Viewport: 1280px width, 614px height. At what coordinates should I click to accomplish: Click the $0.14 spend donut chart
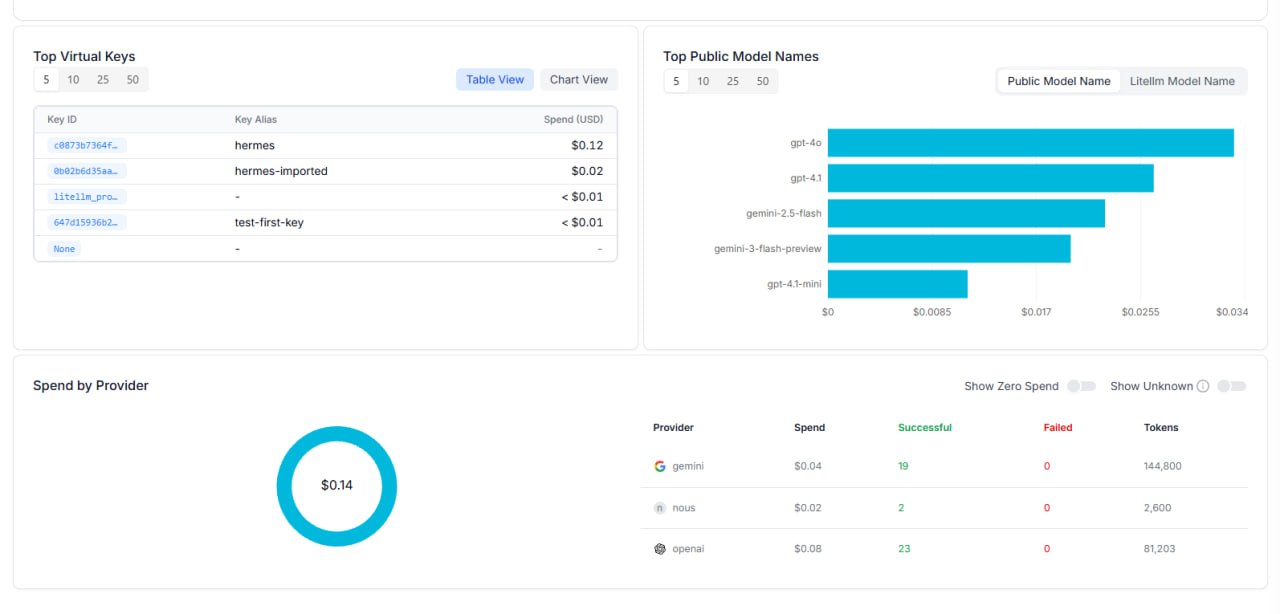337,486
